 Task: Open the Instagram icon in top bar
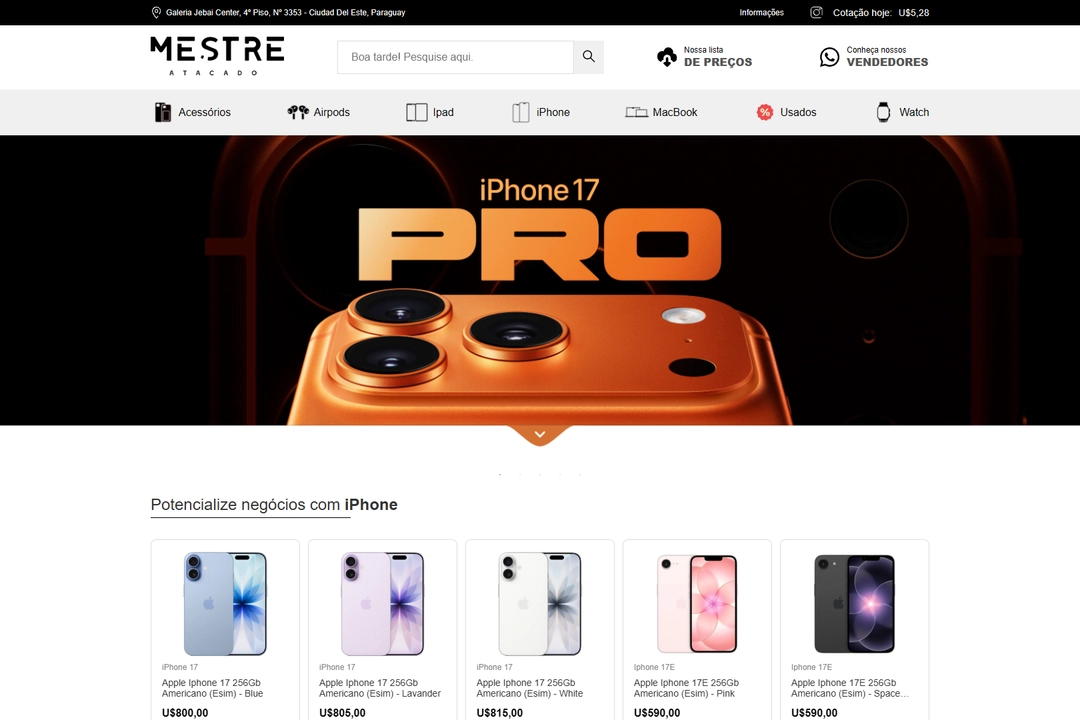(x=816, y=12)
